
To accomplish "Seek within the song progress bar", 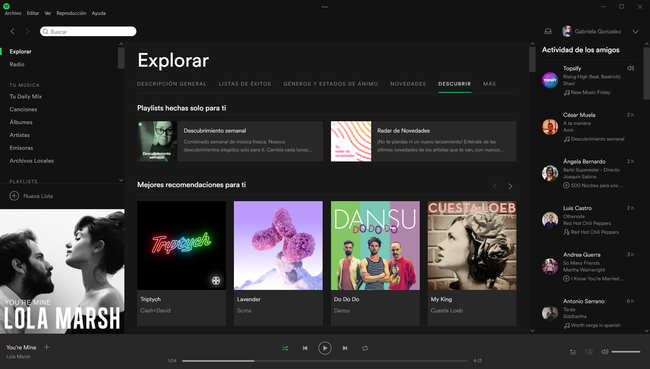I will tap(325, 361).
